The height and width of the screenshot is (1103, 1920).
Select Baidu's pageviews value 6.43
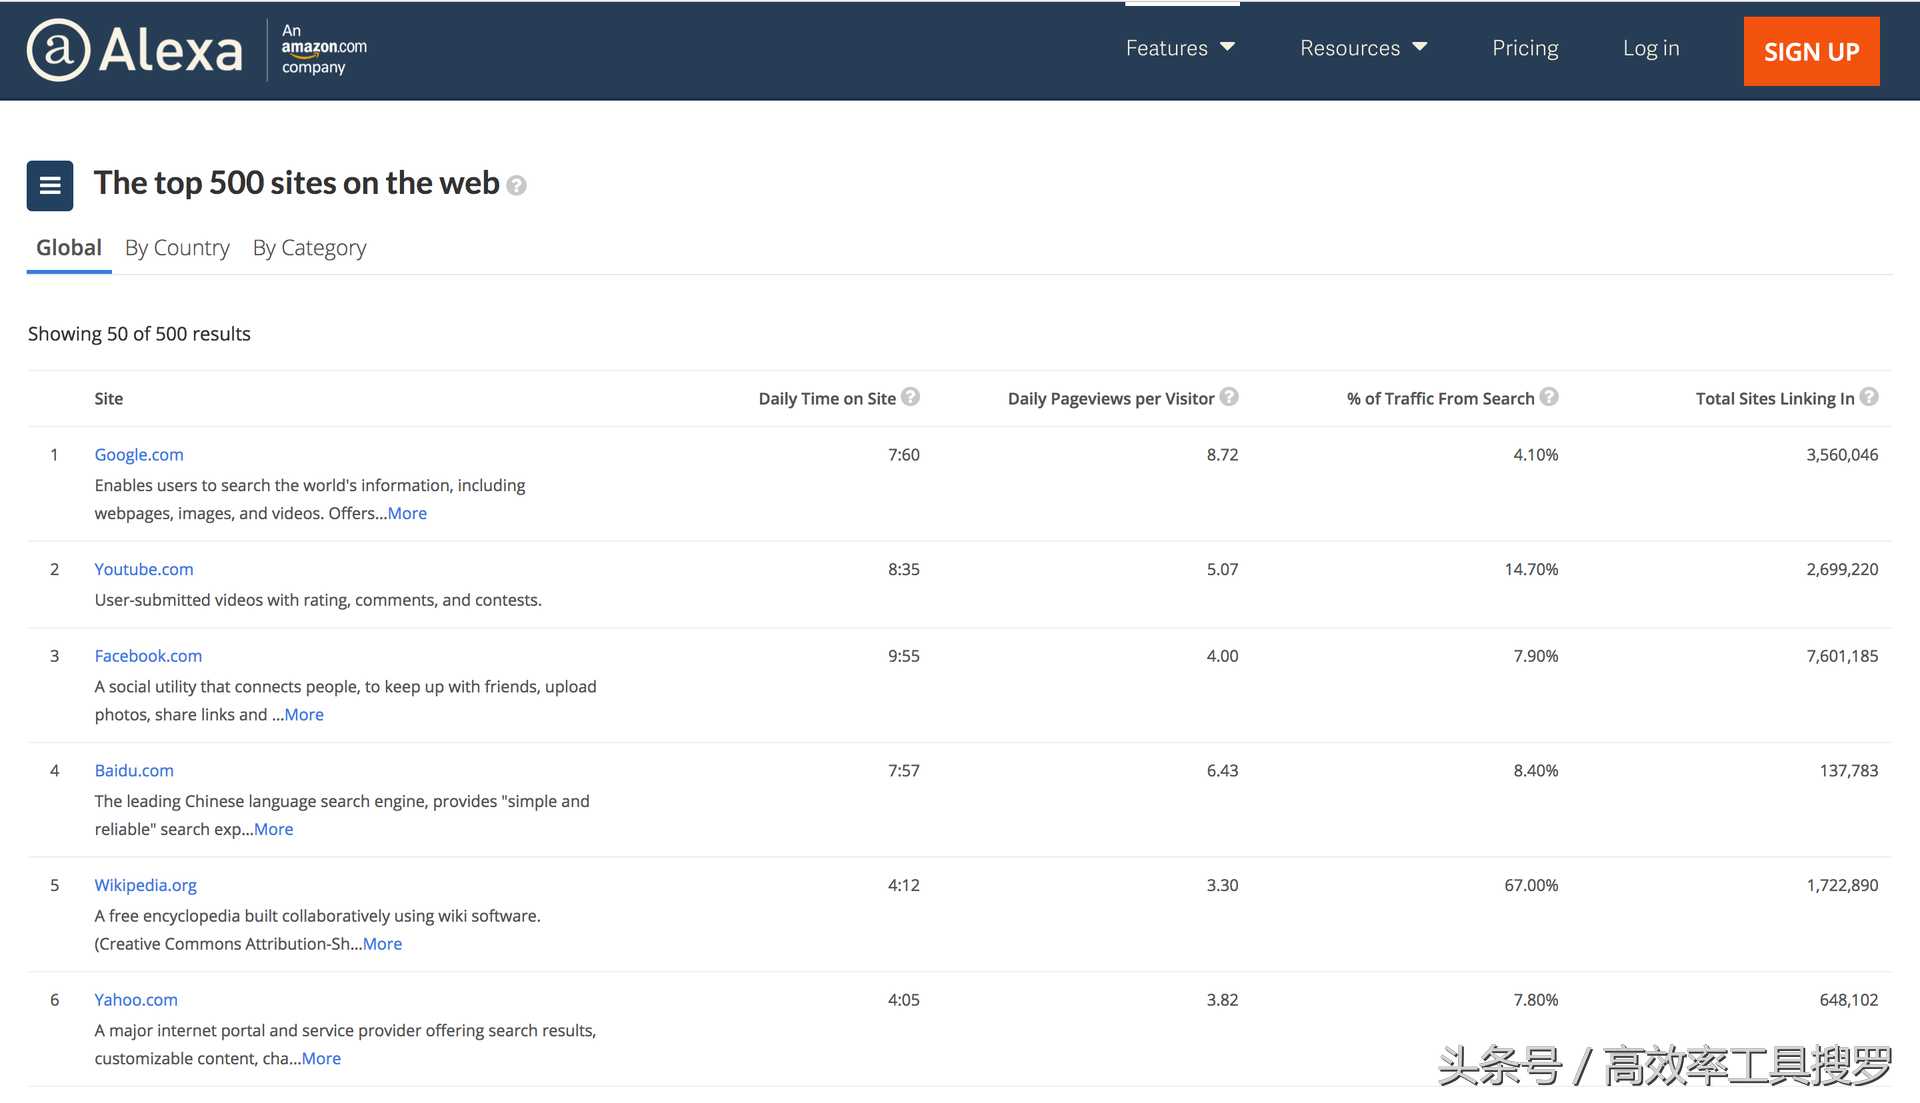[x=1222, y=770]
